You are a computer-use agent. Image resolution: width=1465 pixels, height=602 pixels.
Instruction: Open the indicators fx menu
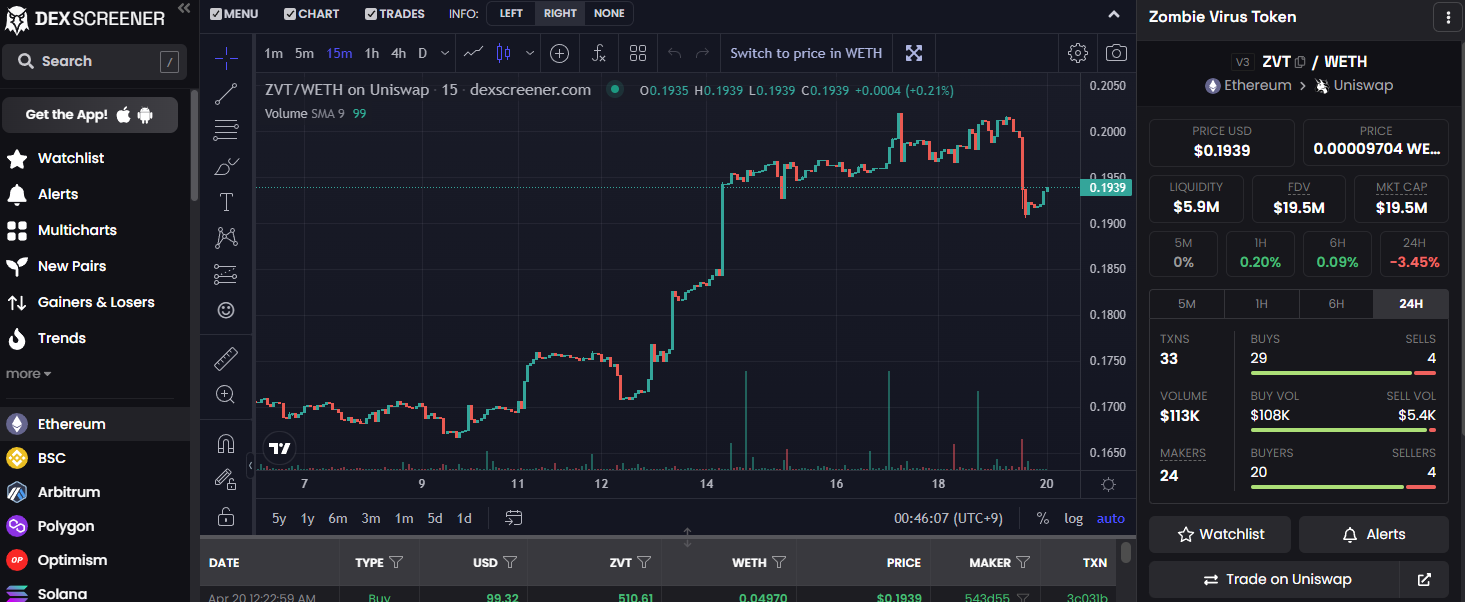click(x=598, y=53)
